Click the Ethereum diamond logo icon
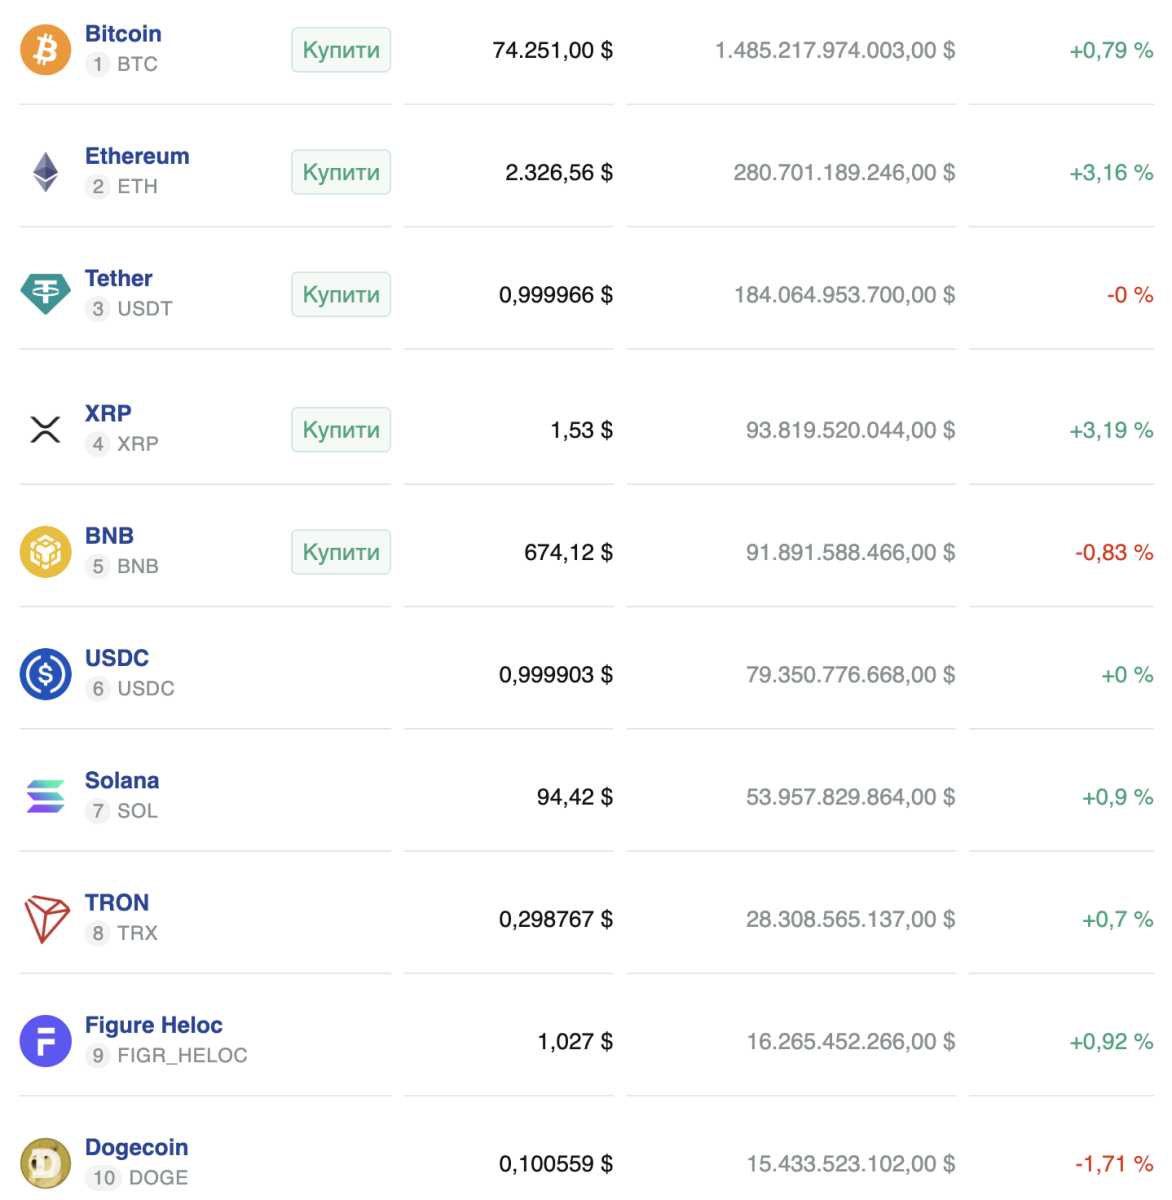Screen dimensions: 1172x1200 click(46, 172)
